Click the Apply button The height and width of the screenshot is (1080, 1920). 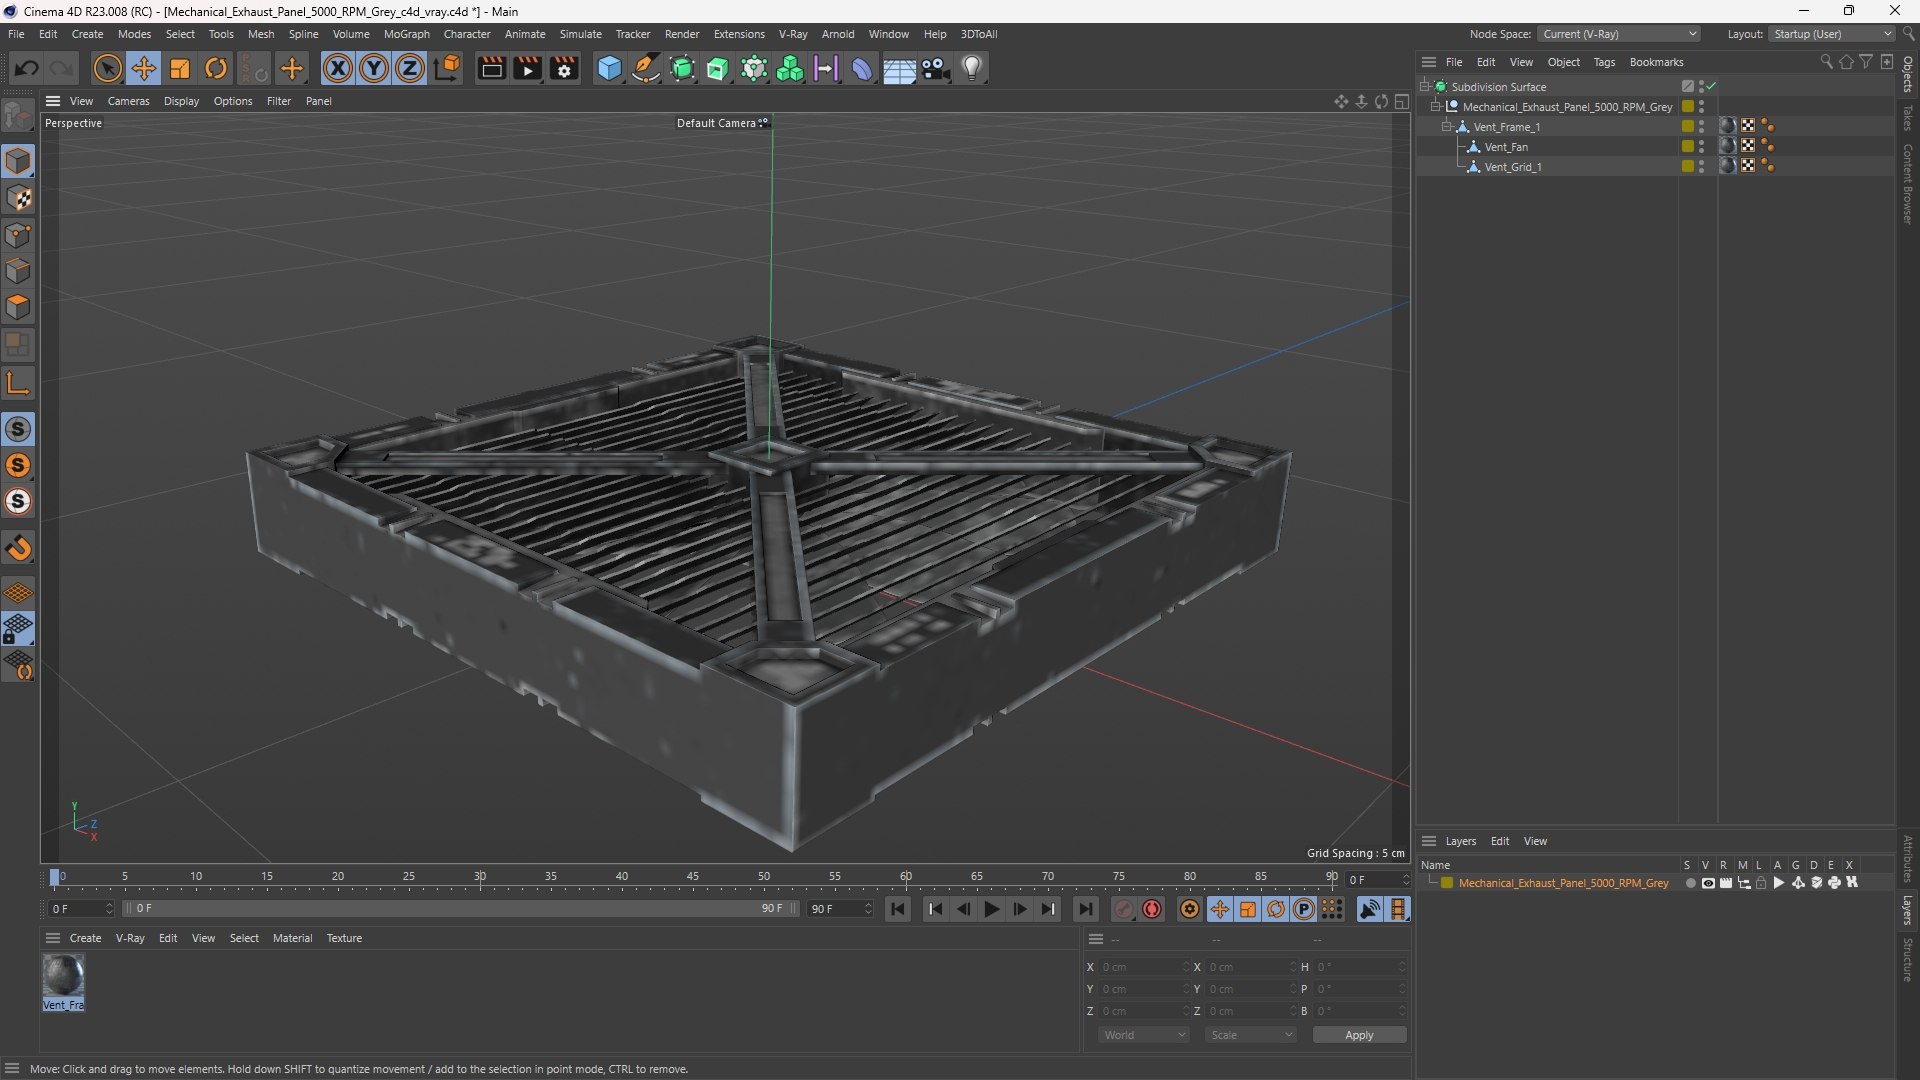(x=1359, y=1035)
